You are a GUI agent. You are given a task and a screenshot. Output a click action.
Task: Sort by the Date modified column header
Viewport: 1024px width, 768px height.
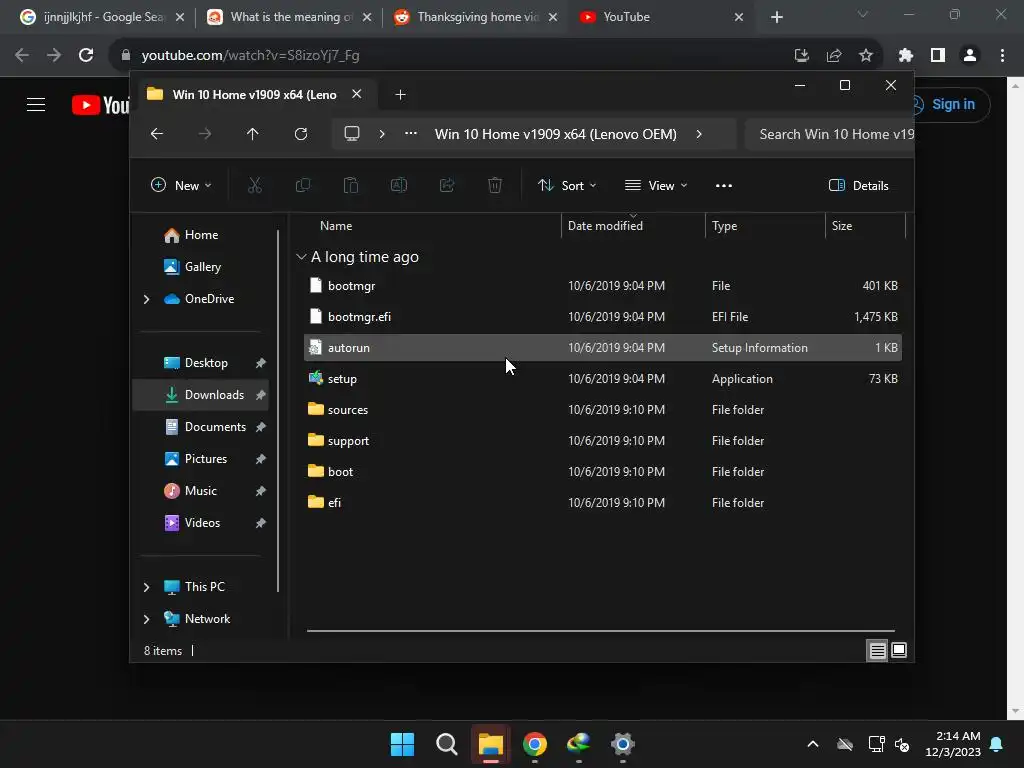click(x=633, y=226)
